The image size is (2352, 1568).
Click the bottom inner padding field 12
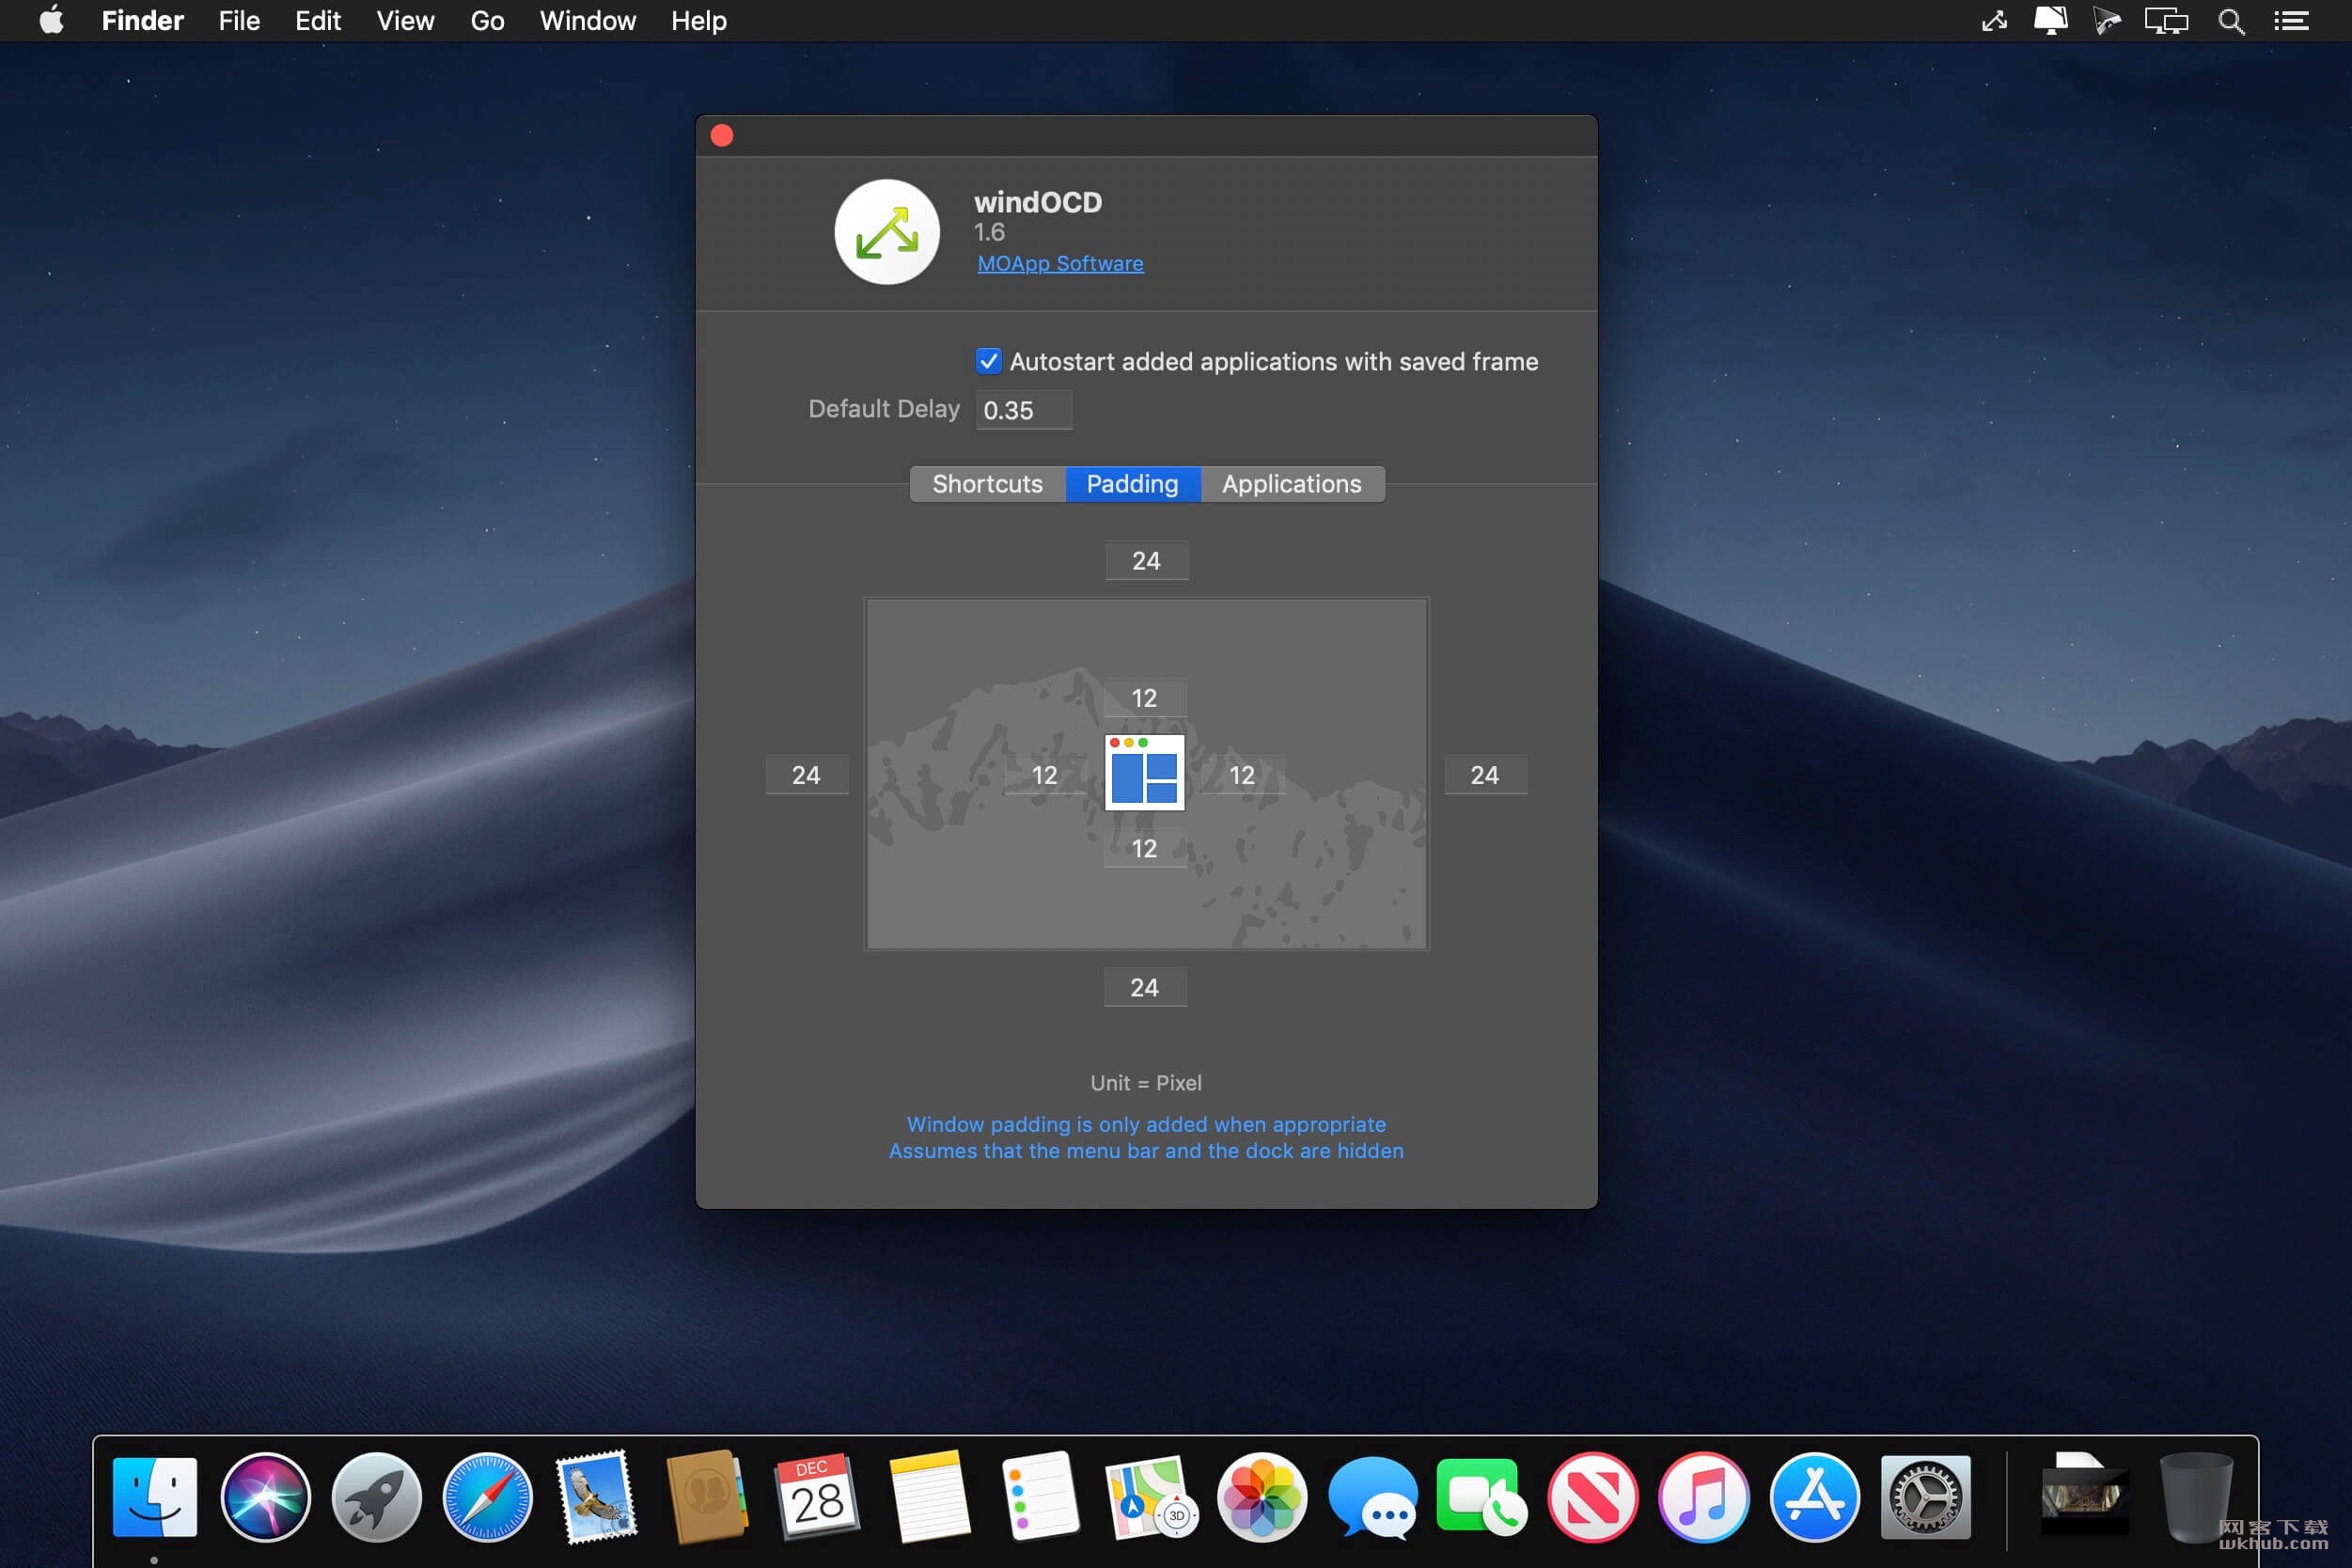(1144, 849)
